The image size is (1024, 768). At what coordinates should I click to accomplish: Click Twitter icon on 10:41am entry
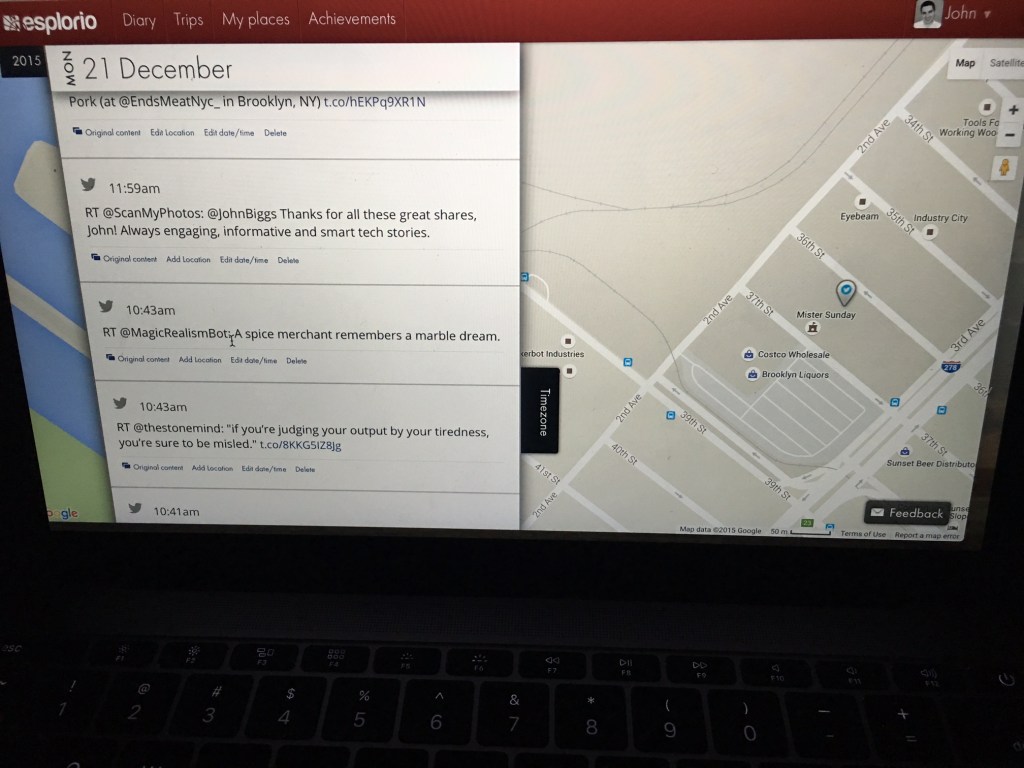click(135, 508)
